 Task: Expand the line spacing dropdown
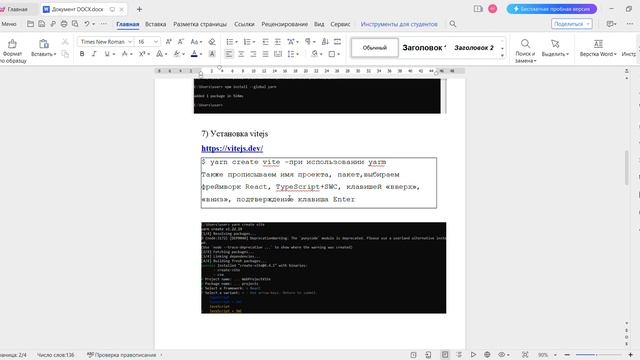298,54
